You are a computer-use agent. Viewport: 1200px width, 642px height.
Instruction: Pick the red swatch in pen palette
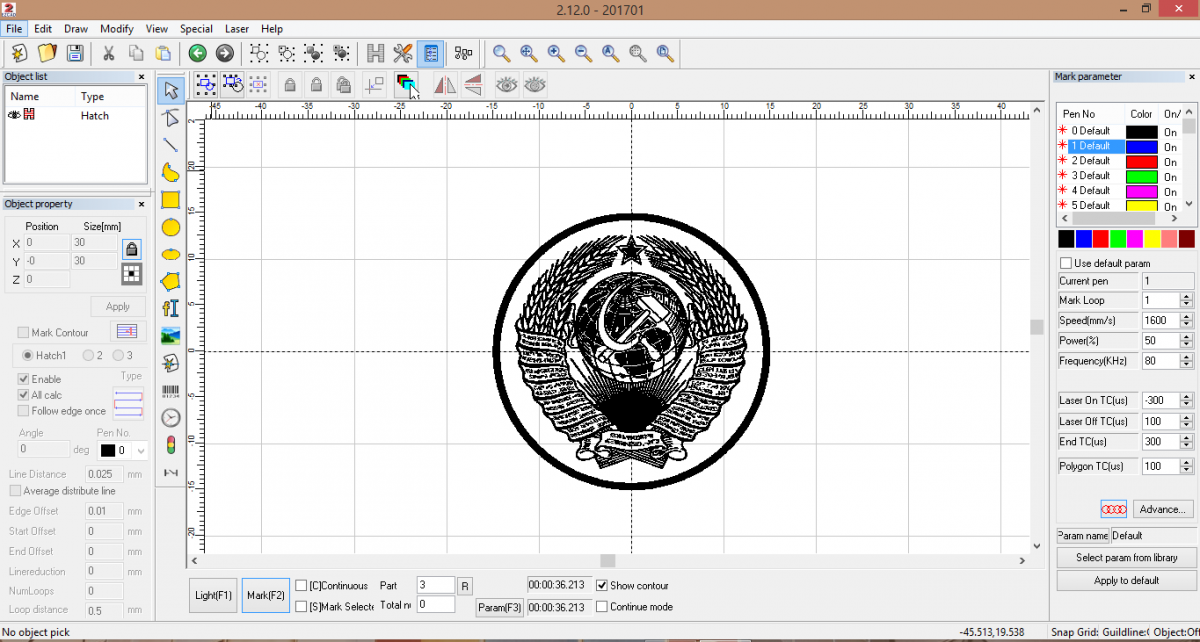coord(1101,239)
